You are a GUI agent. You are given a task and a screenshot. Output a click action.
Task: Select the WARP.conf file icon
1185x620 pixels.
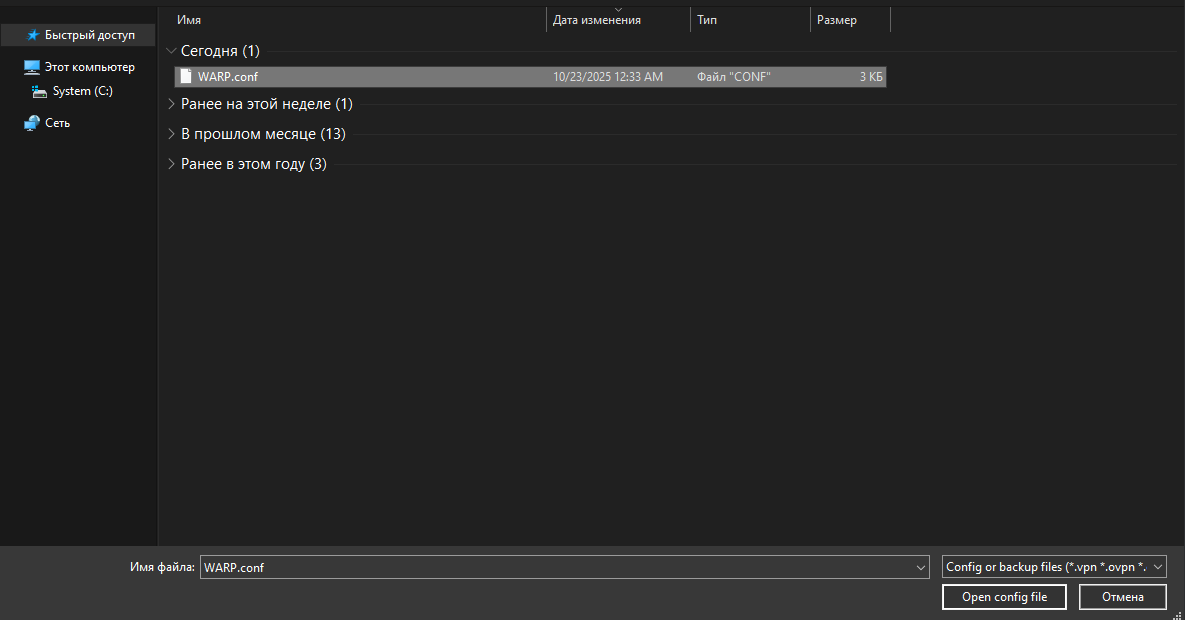(185, 76)
